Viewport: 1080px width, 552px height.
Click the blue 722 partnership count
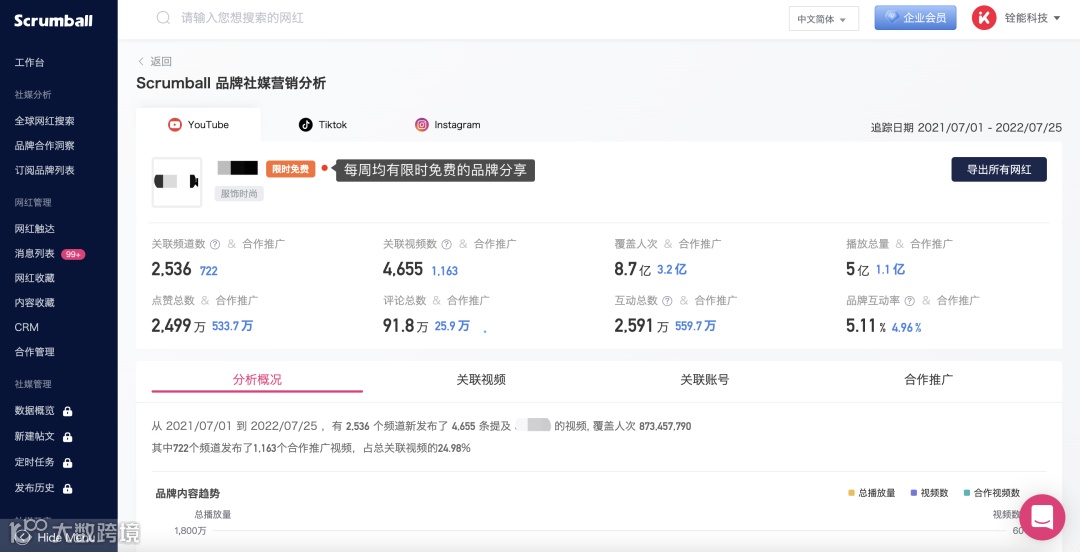(209, 271)
